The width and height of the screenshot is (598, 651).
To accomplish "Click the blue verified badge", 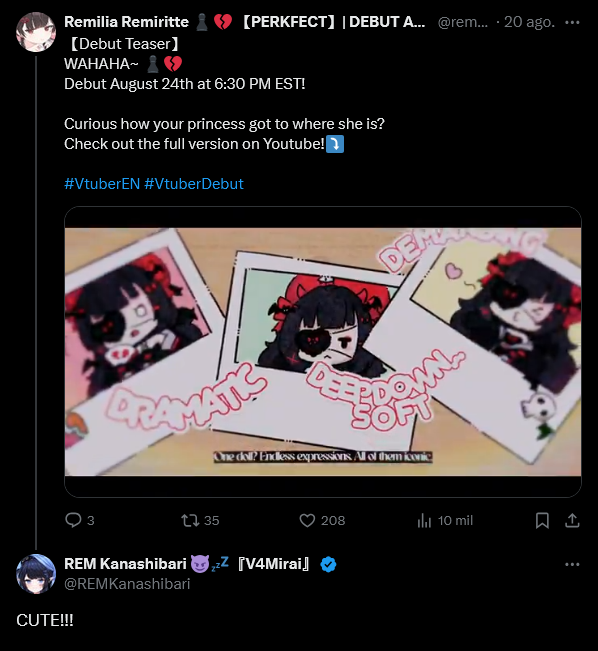I will click(328, 564).
